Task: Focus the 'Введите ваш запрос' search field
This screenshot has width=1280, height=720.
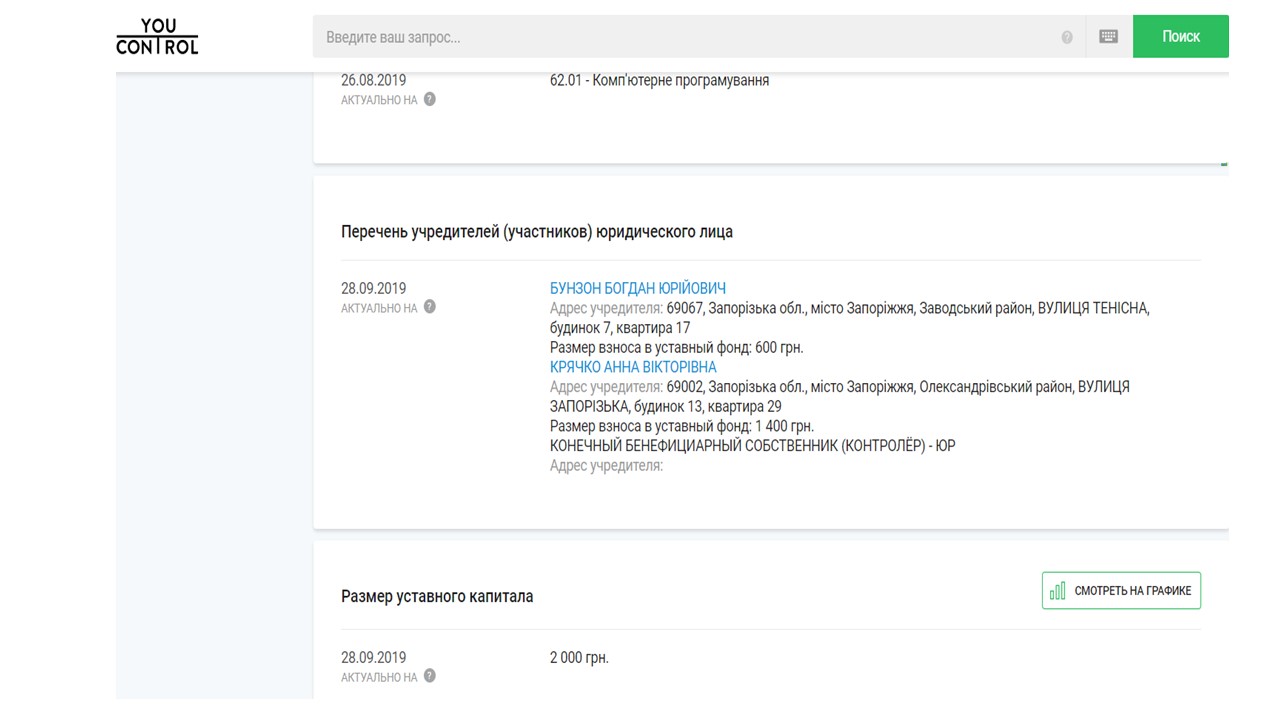Action: (690, 37)
